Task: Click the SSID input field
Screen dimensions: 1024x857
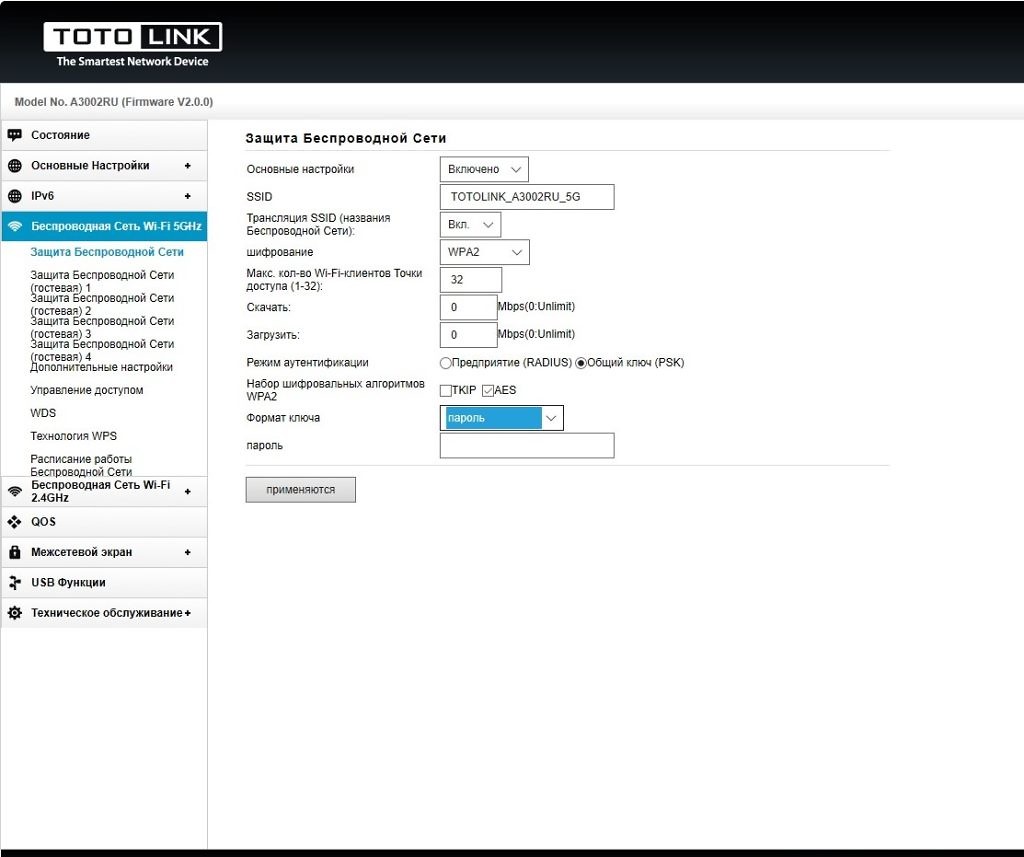Action: pos(527,197)
